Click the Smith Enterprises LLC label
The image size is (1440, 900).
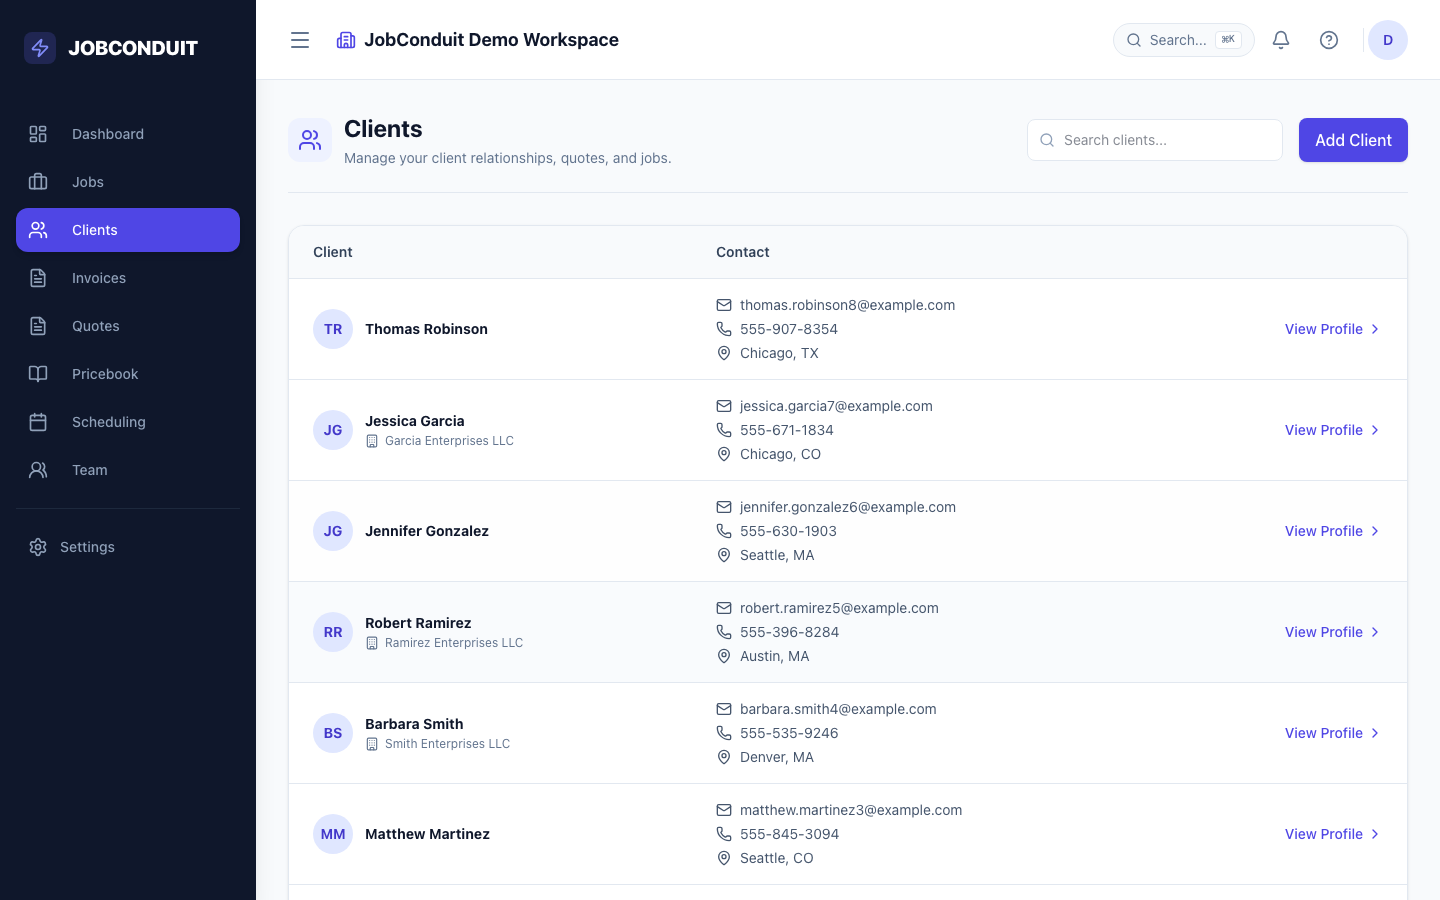pyautogui.click(x=447, y=744)
